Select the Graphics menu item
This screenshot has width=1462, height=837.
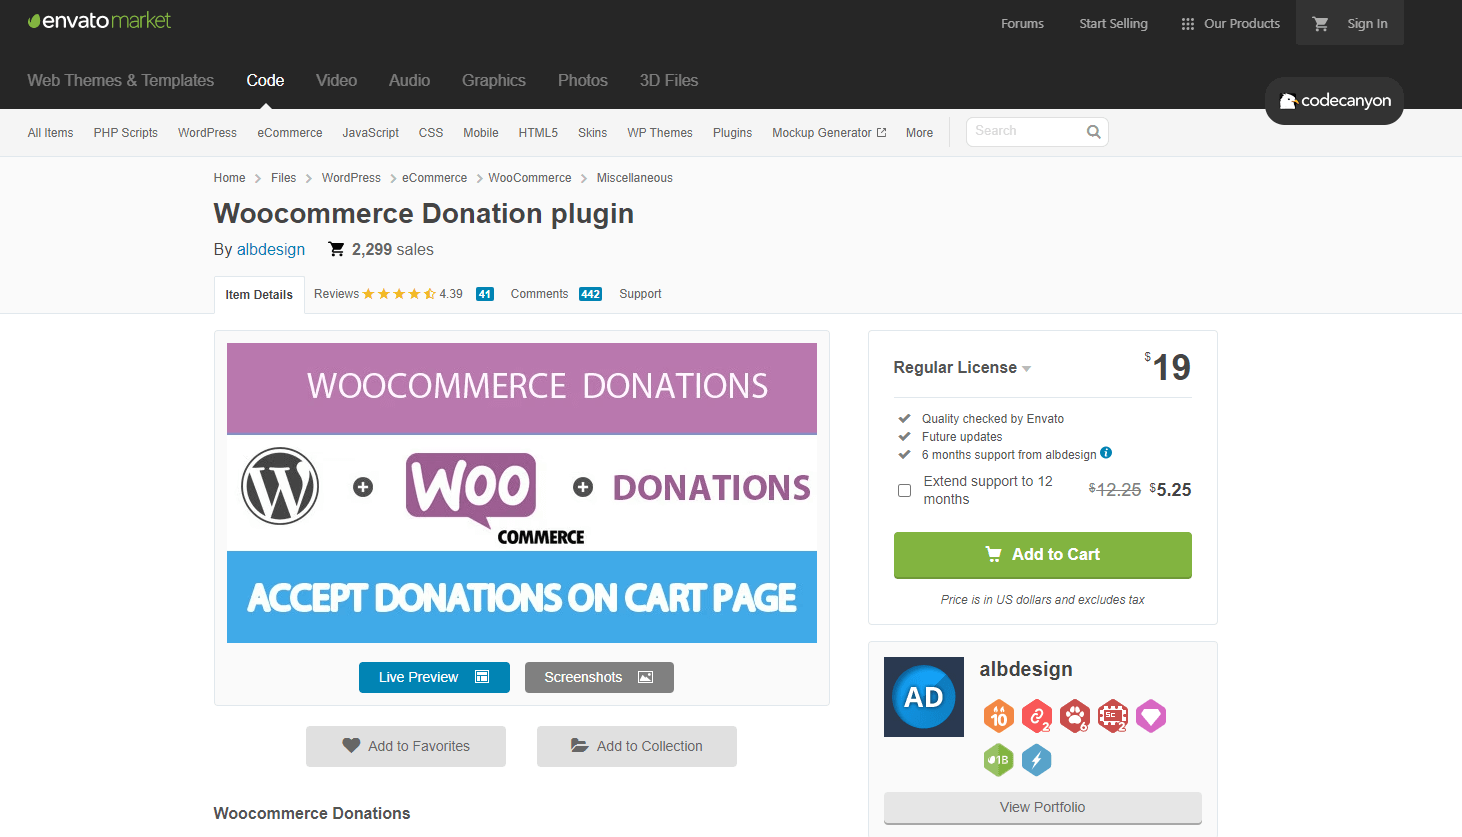(494, 81)
